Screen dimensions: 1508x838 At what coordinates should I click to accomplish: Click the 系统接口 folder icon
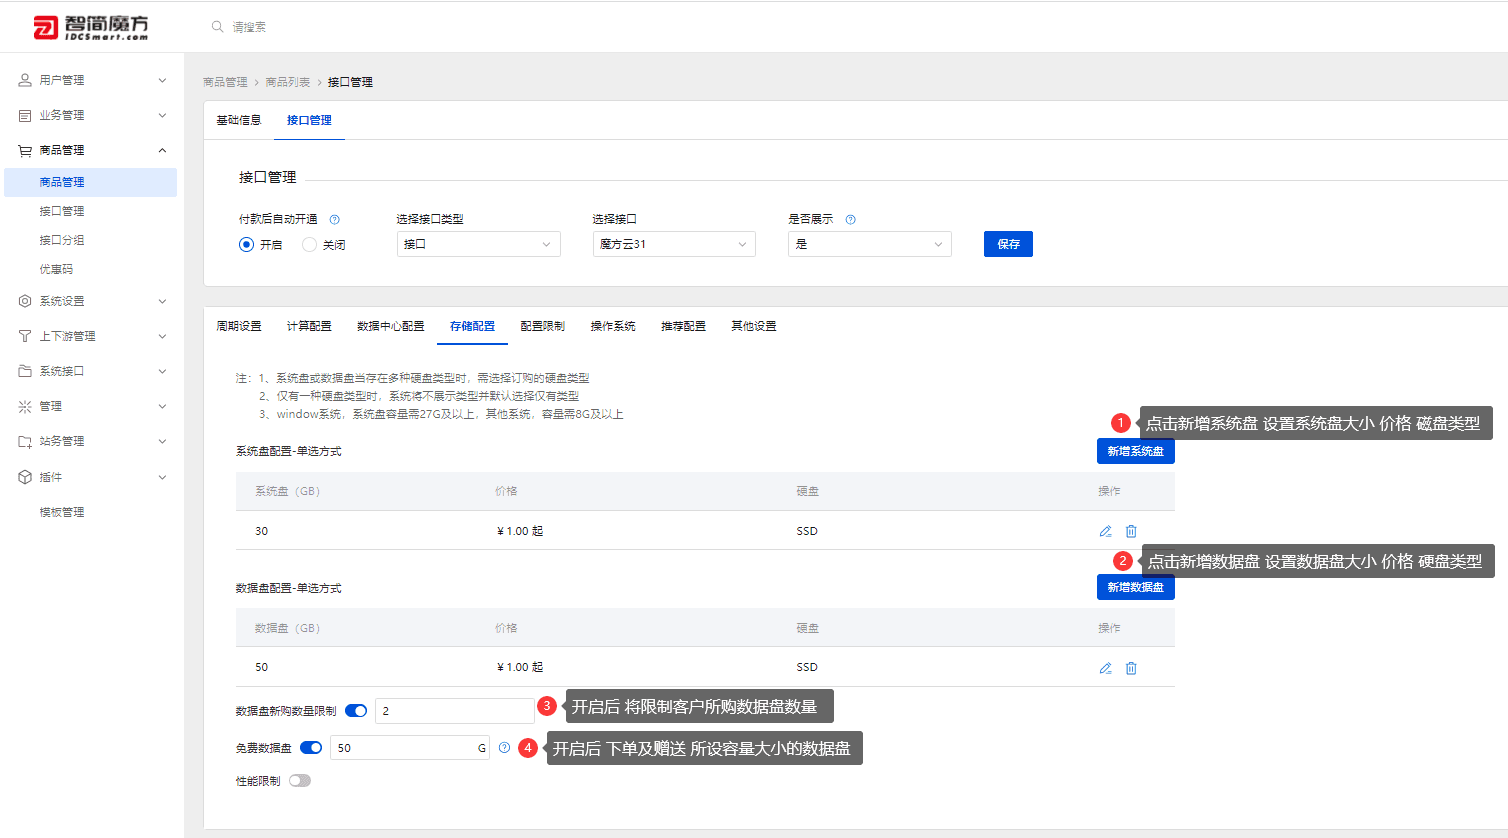point(25,371)
